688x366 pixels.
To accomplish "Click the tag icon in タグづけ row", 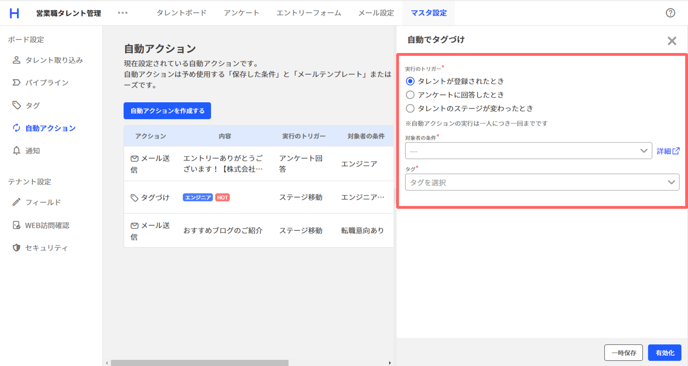I will pos(134,198).
